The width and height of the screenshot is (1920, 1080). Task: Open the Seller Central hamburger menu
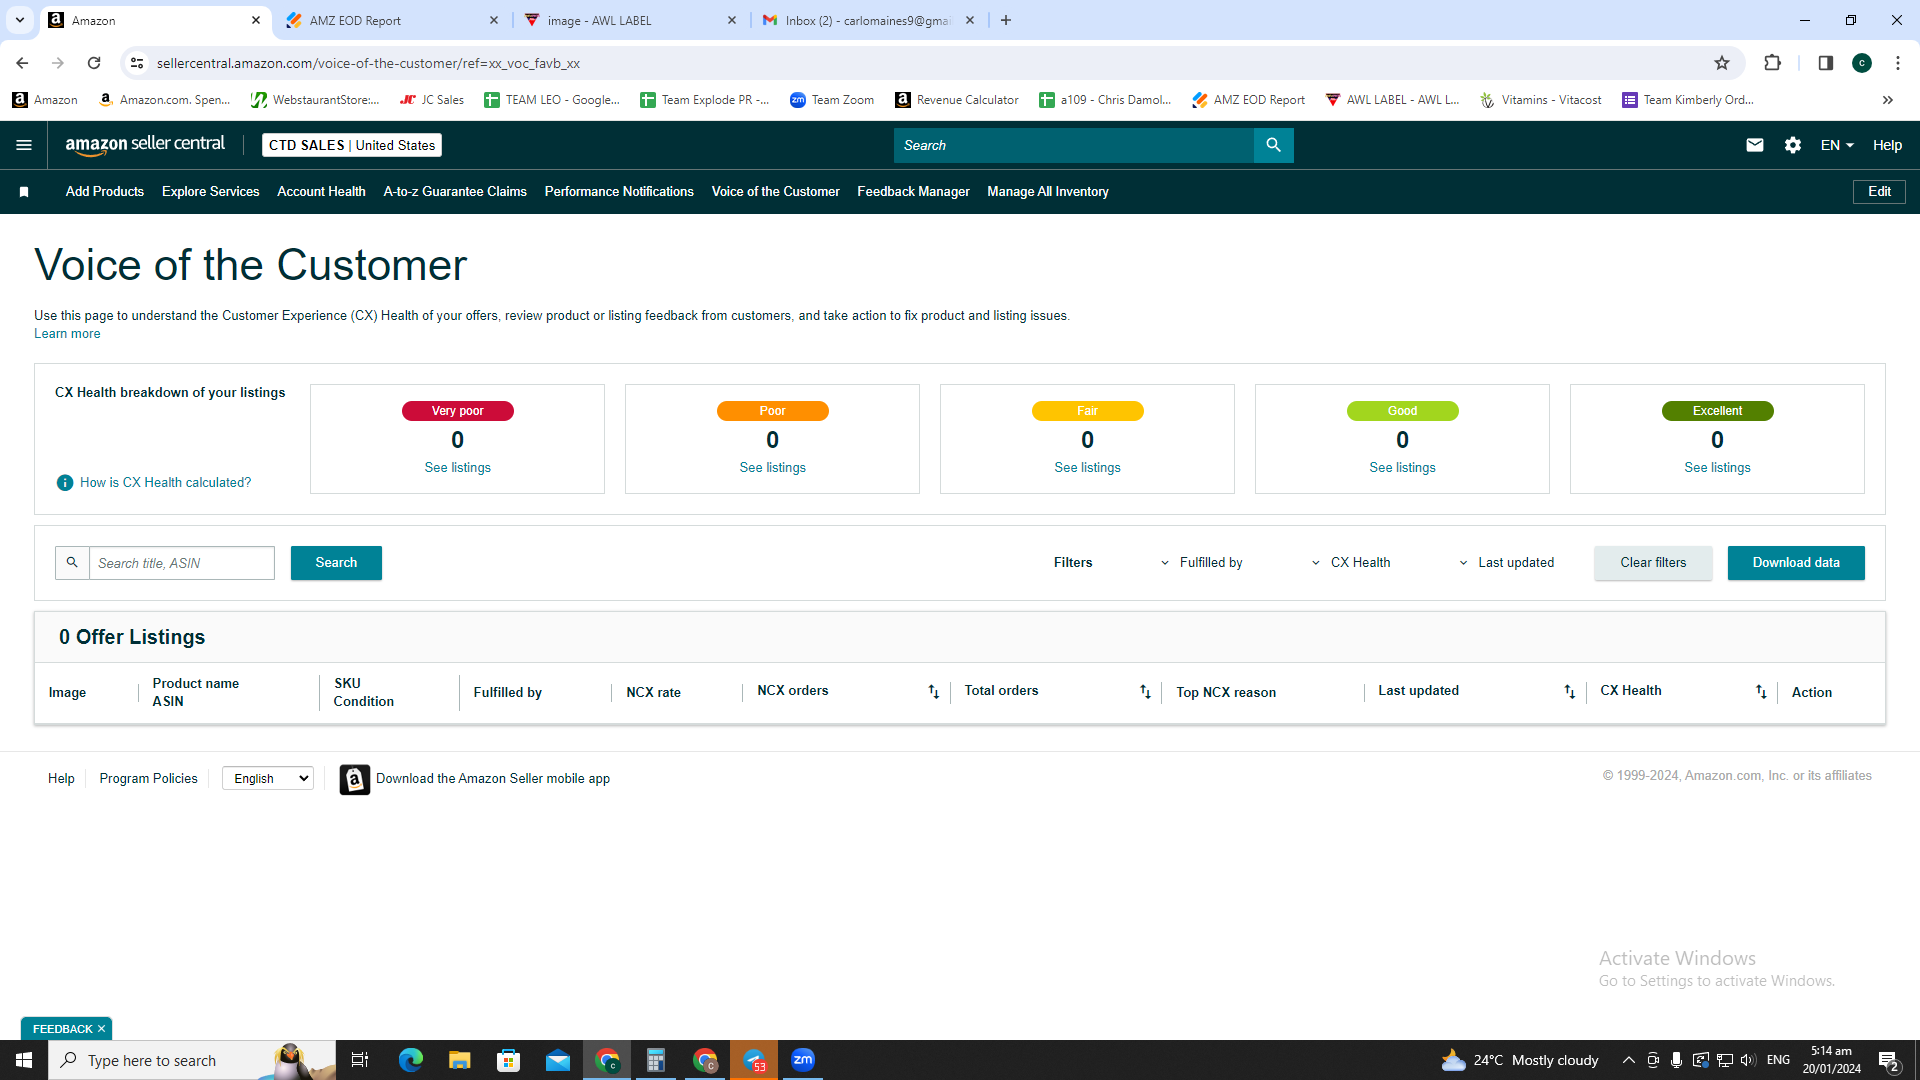(24, 145)
